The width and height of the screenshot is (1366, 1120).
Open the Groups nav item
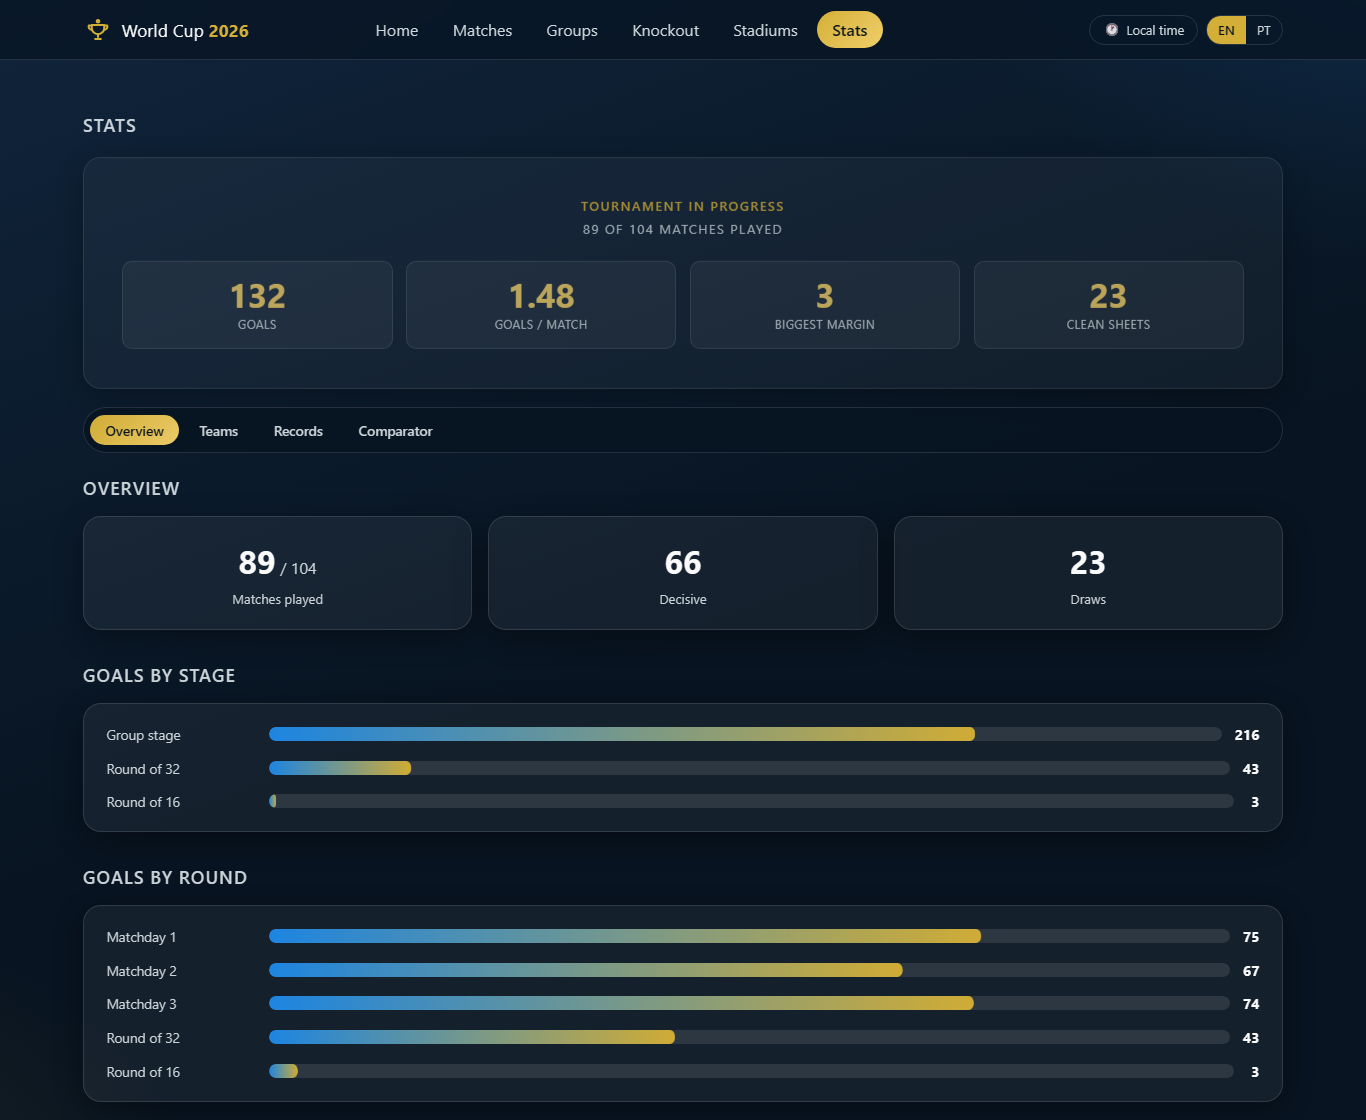point(572,30)
